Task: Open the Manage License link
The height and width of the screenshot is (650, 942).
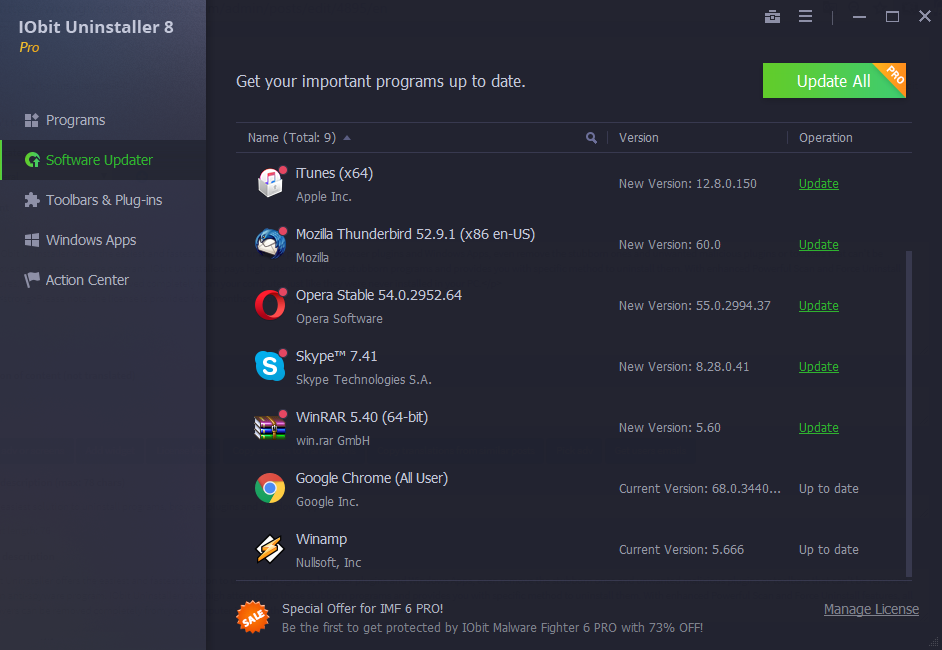Action: (871, 609)
